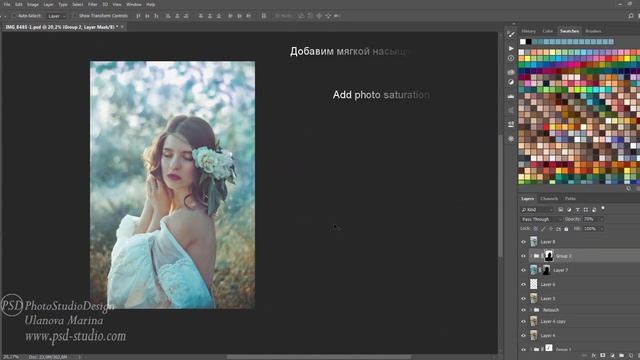Filter layers by pixel layer icon
The width and height of the screenshot is (640, 360).
[x=561, y=209]
